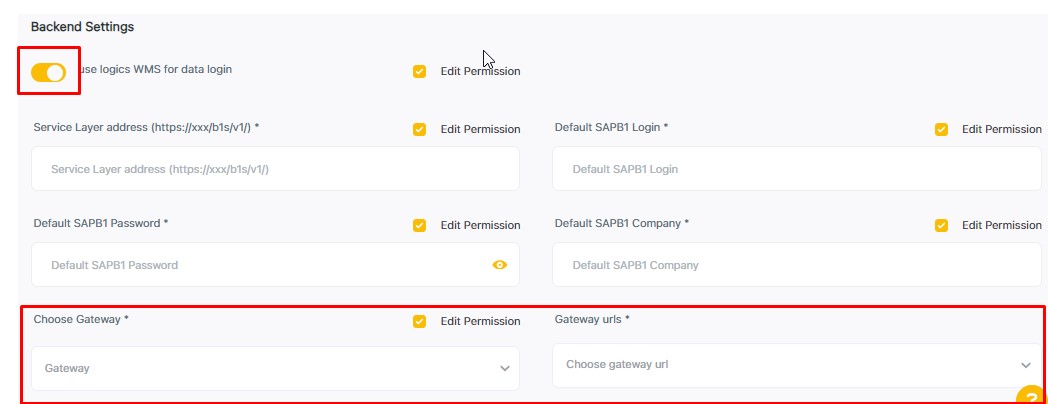Toggle Edit Permission for Choose Gateway
The height and width of the screenshot is (404, 1048).
419,321
